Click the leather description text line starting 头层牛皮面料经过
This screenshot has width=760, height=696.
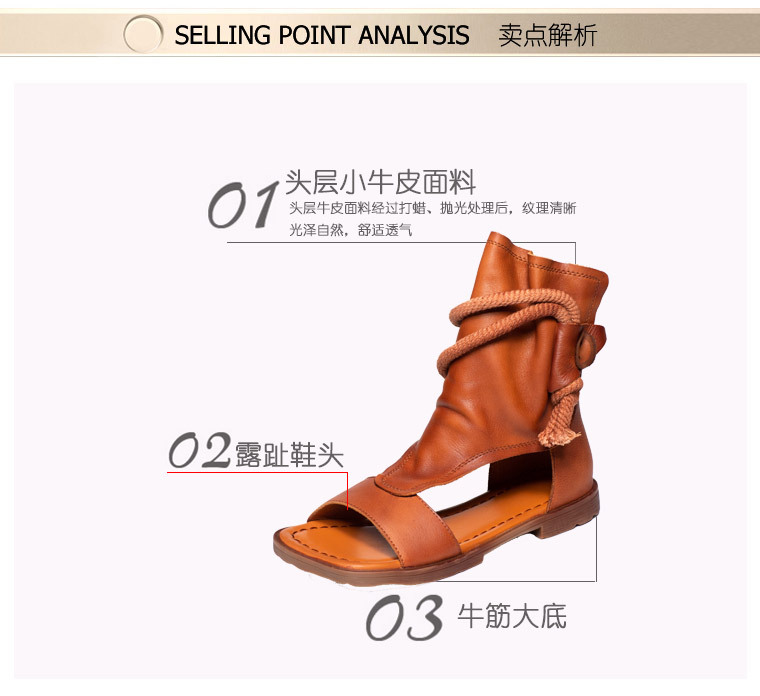point(432,208)
